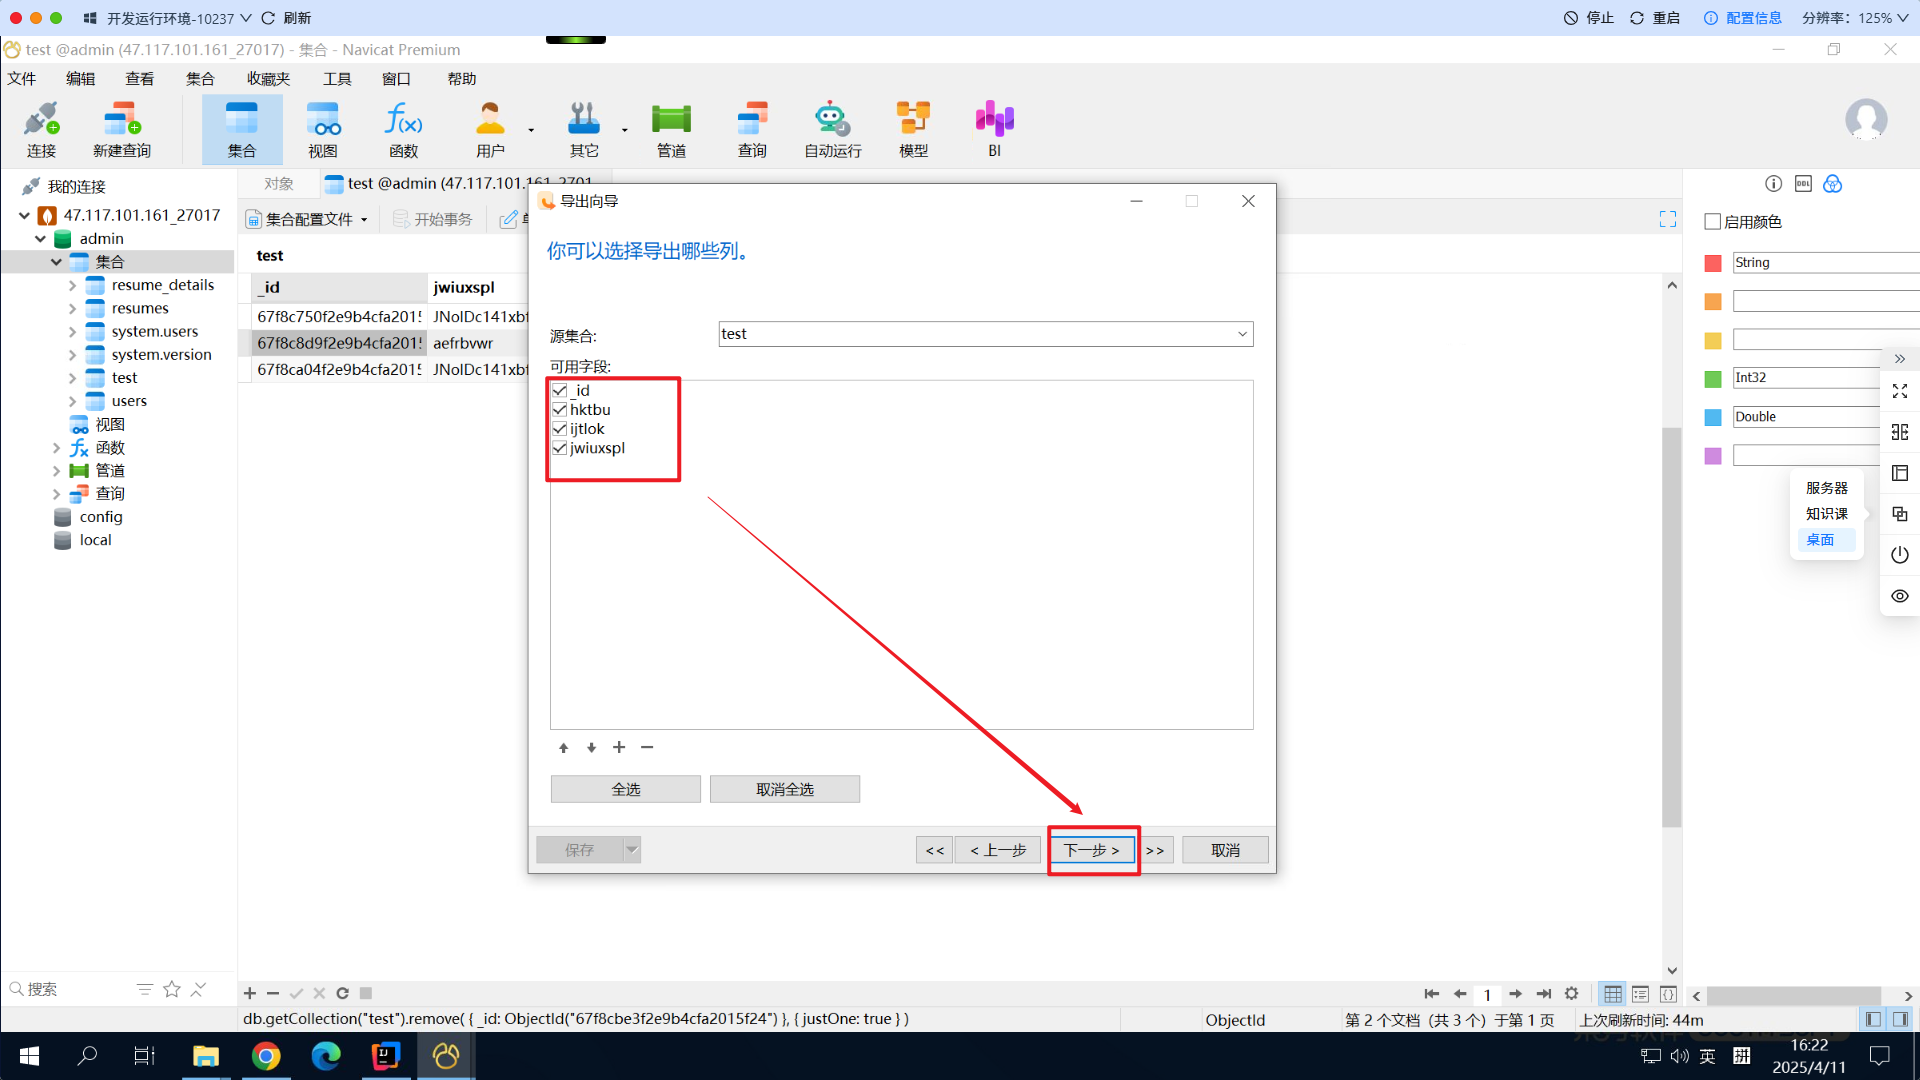Collapse the admin database node
The width and height of the screenshot is (1920, 1080).
tap(40, 239)
